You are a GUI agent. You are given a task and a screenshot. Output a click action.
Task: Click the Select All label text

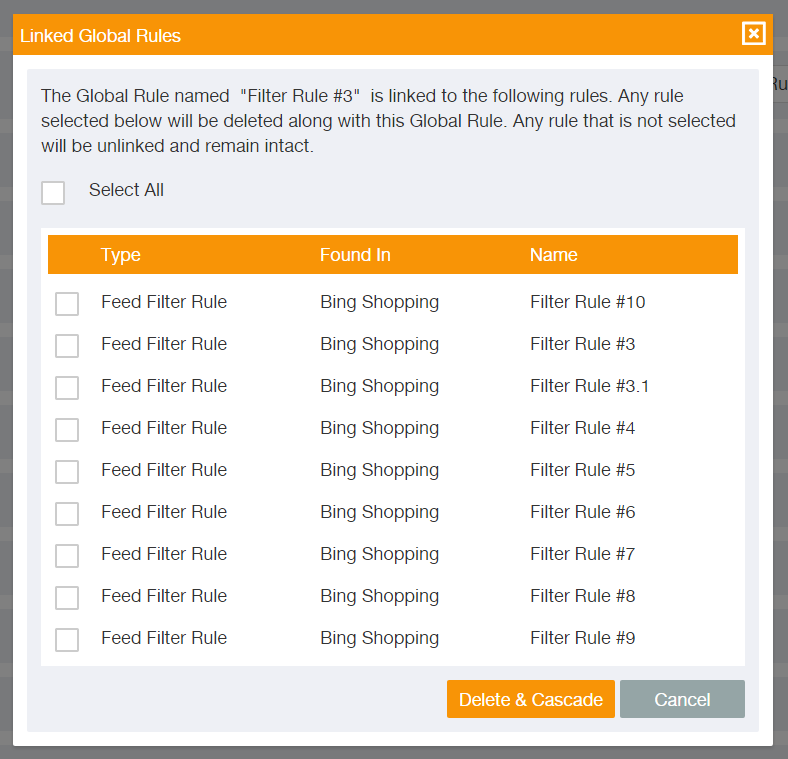click(126, 190)
